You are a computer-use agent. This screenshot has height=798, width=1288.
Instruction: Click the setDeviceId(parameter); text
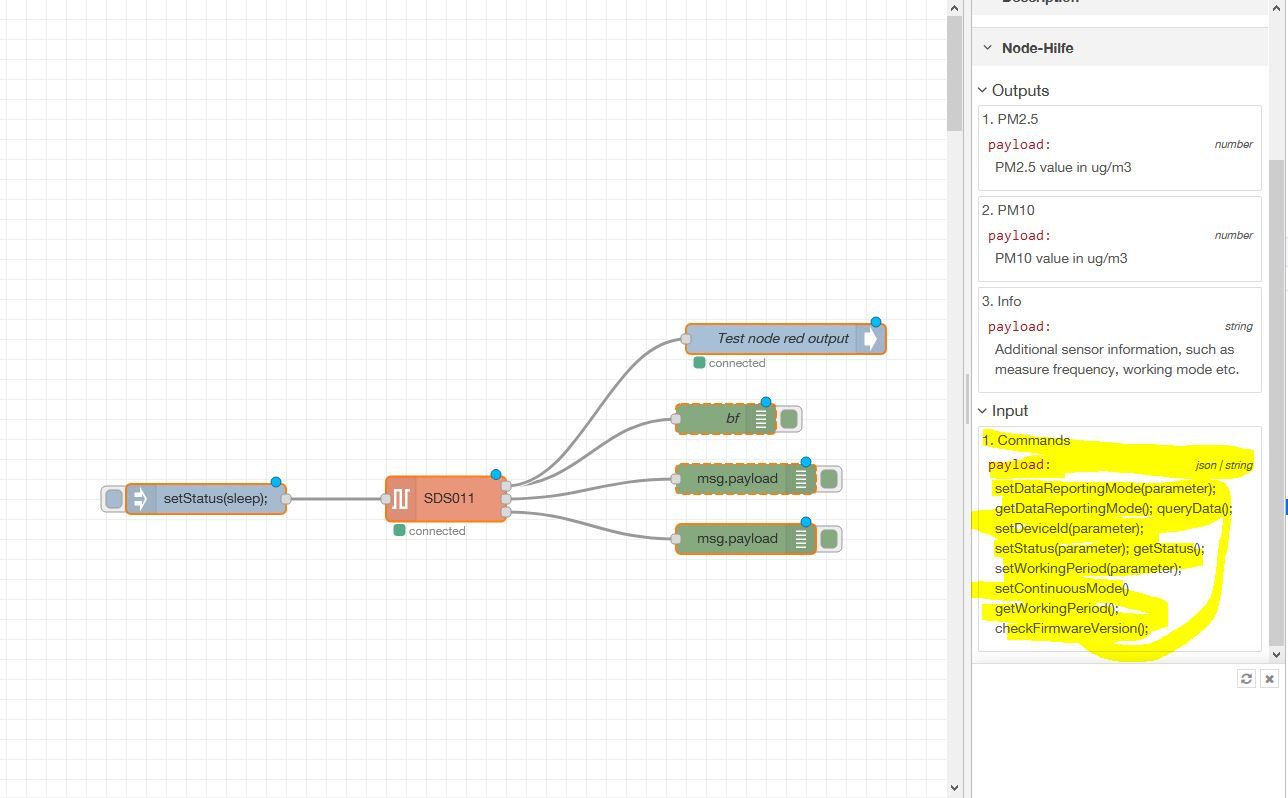tap(1069, 528)
